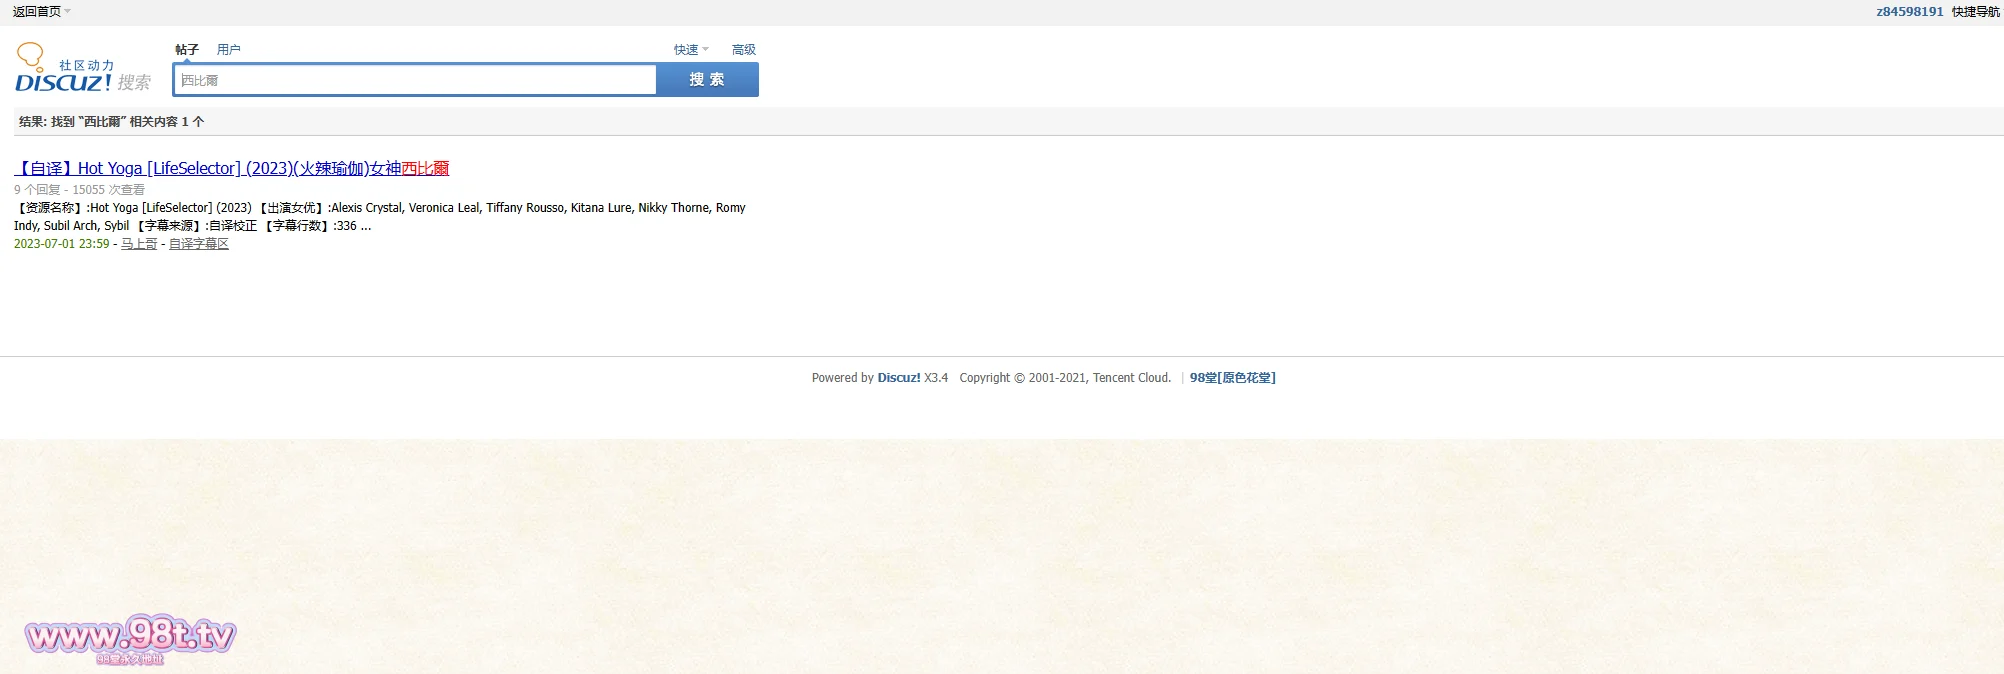
Task: Focus the search keyword input field
Action: tap(415, 80)
